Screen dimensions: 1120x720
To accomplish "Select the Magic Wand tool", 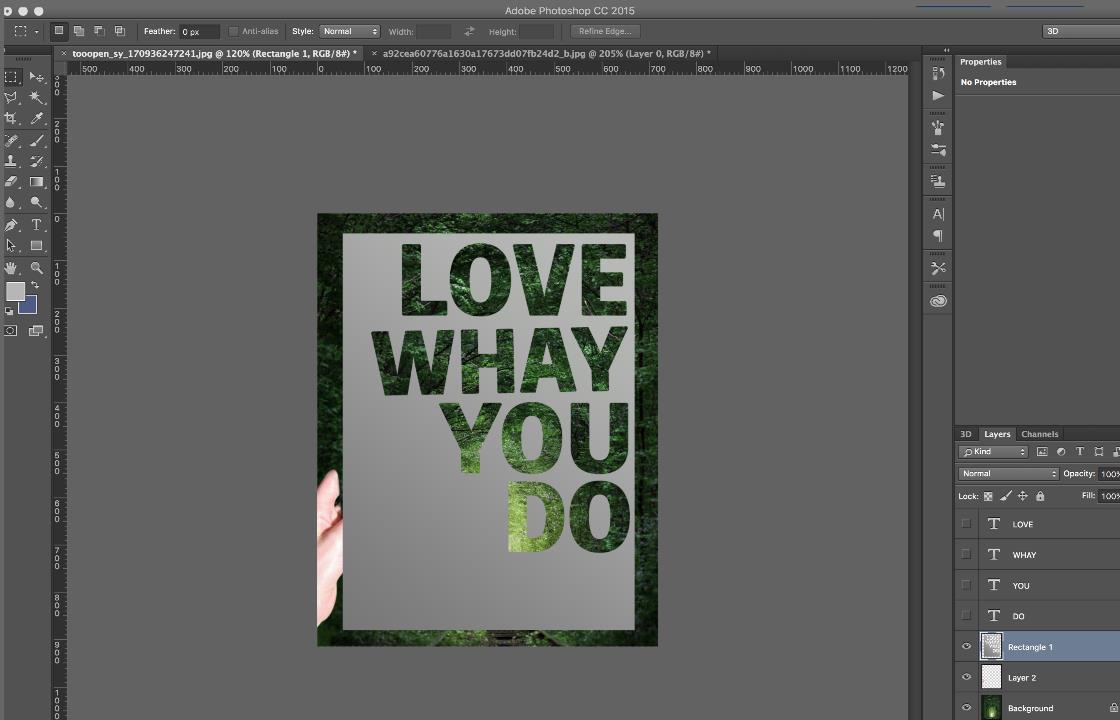I will (x=37, y=98).
